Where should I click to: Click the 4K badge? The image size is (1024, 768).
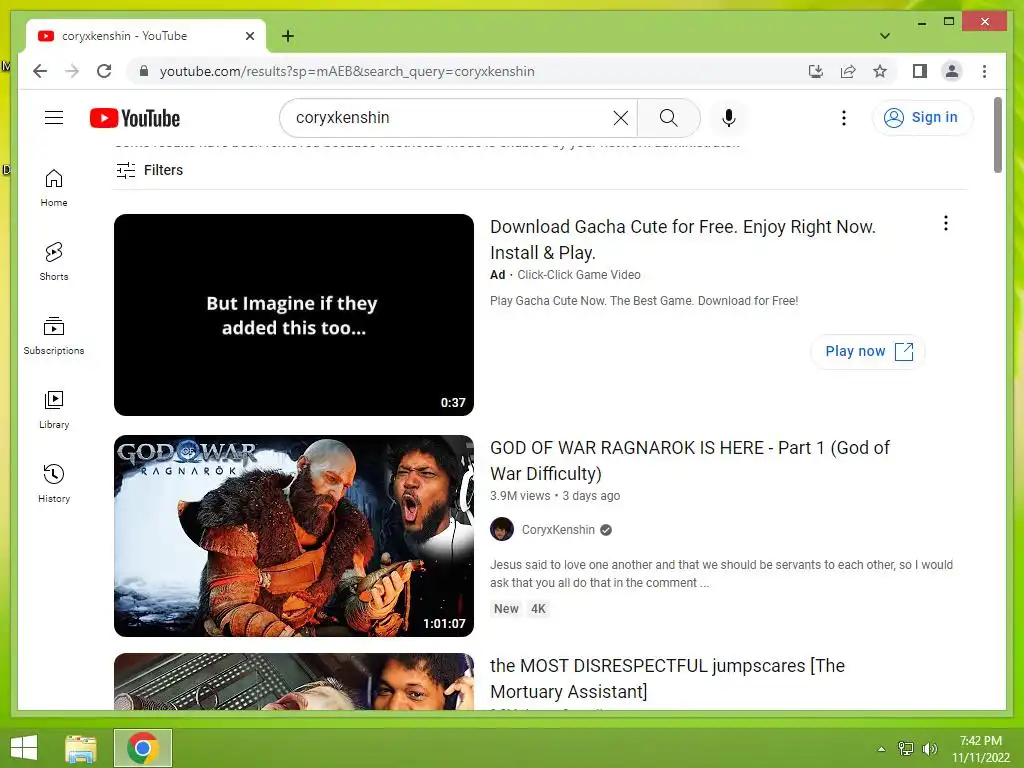tap(538, 609)
